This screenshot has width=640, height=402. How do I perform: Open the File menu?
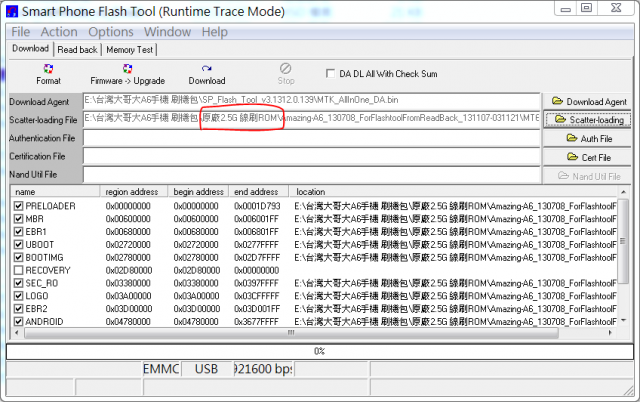pyautogui.click(x=20, y=32)
